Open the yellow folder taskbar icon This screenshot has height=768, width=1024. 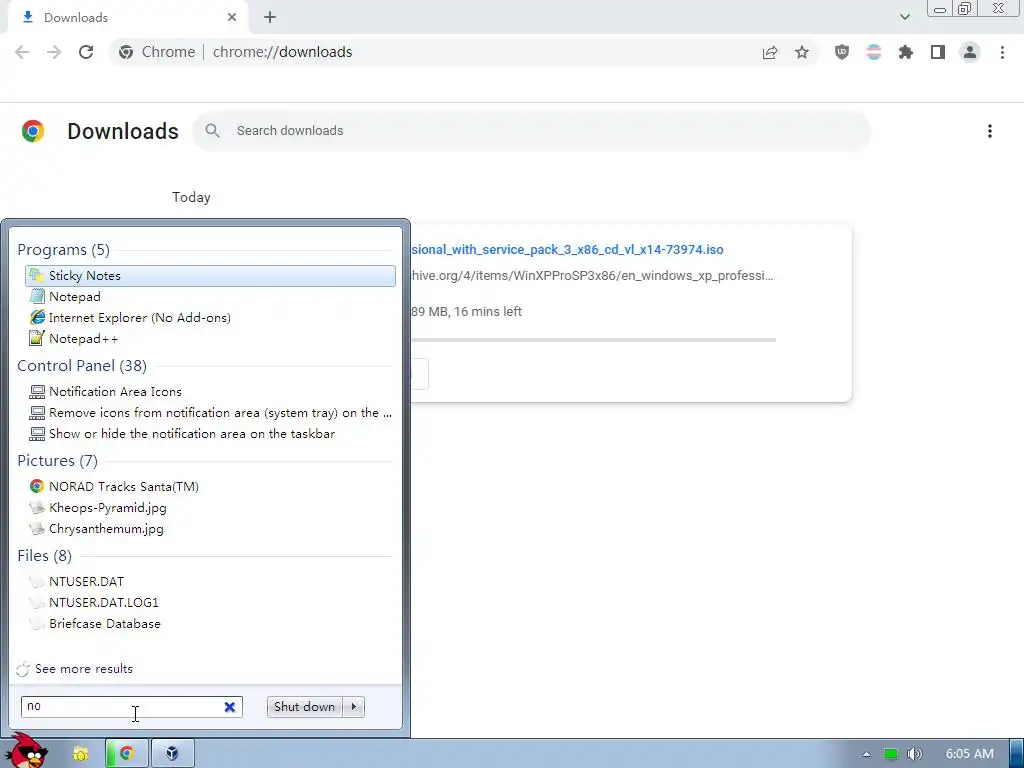[80, 754]
